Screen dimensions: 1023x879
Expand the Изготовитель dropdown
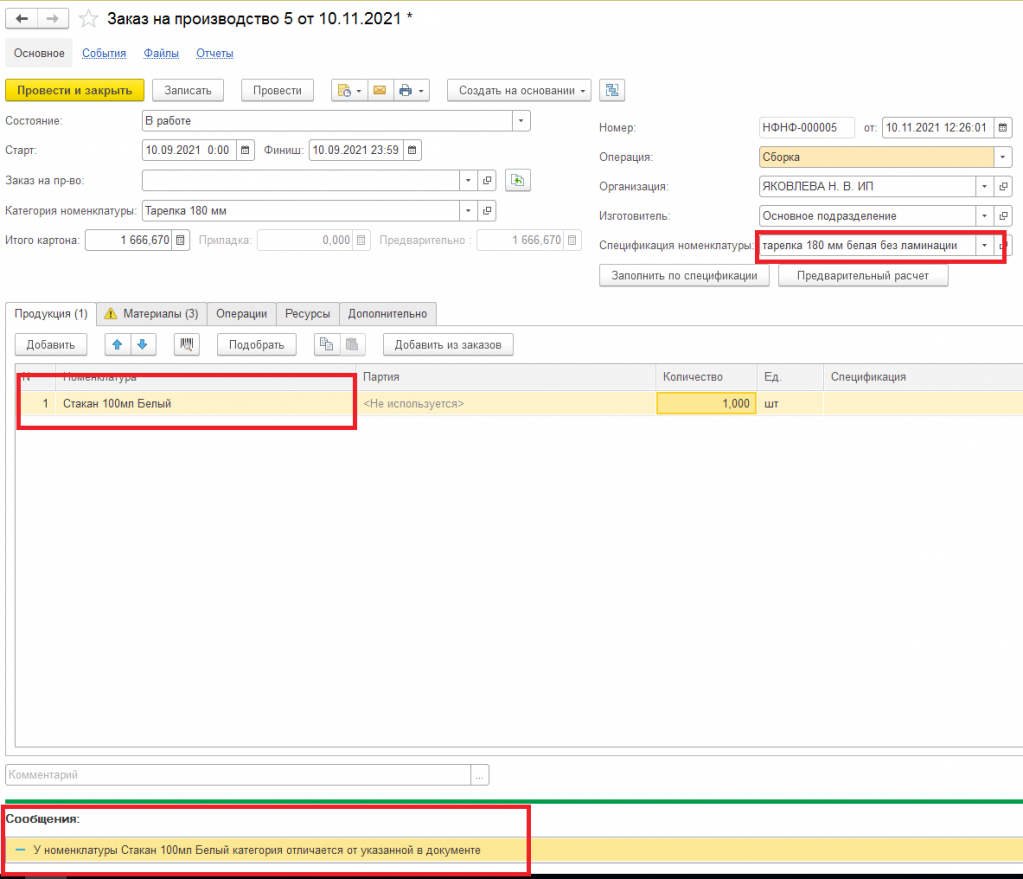point(985,216)
